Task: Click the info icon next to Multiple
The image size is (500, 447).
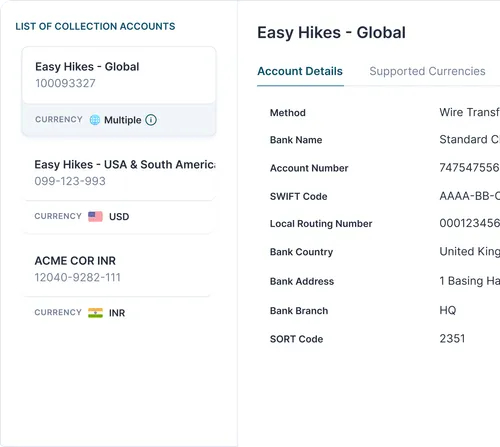Action: point(151,120)
